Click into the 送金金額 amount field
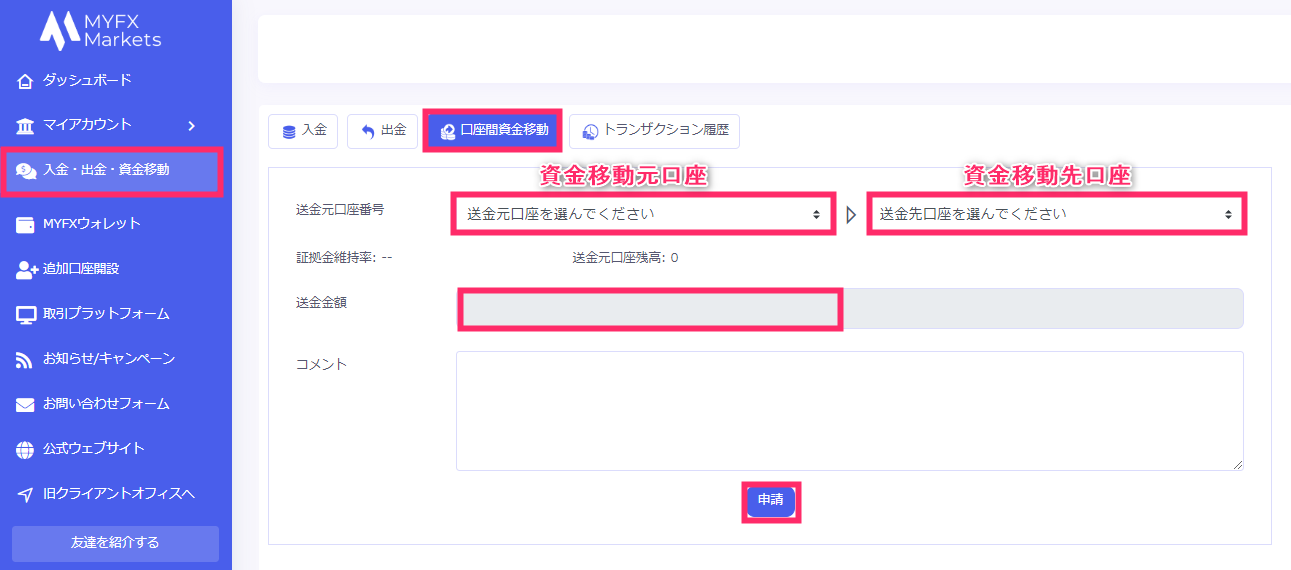Screen dimensions: 1291x570 850,309
